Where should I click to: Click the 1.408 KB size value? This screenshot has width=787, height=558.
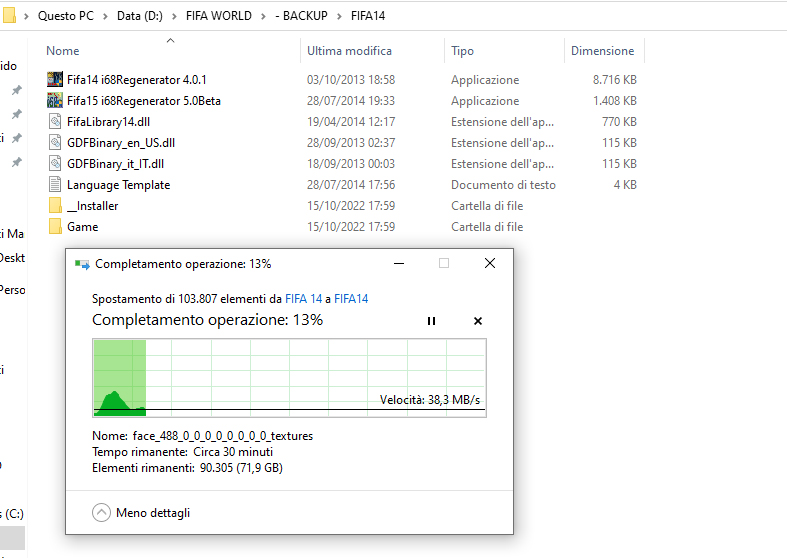coord(614,101)
